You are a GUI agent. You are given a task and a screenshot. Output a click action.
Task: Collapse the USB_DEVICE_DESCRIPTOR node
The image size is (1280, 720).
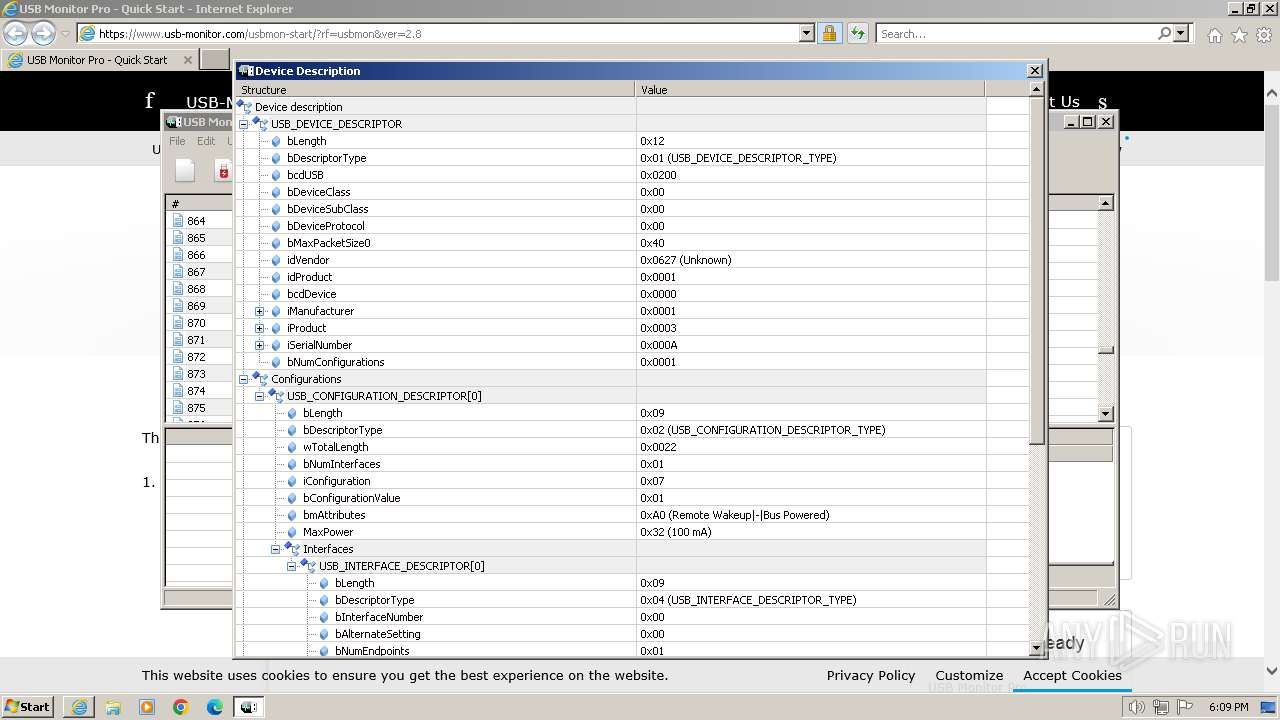243,124
